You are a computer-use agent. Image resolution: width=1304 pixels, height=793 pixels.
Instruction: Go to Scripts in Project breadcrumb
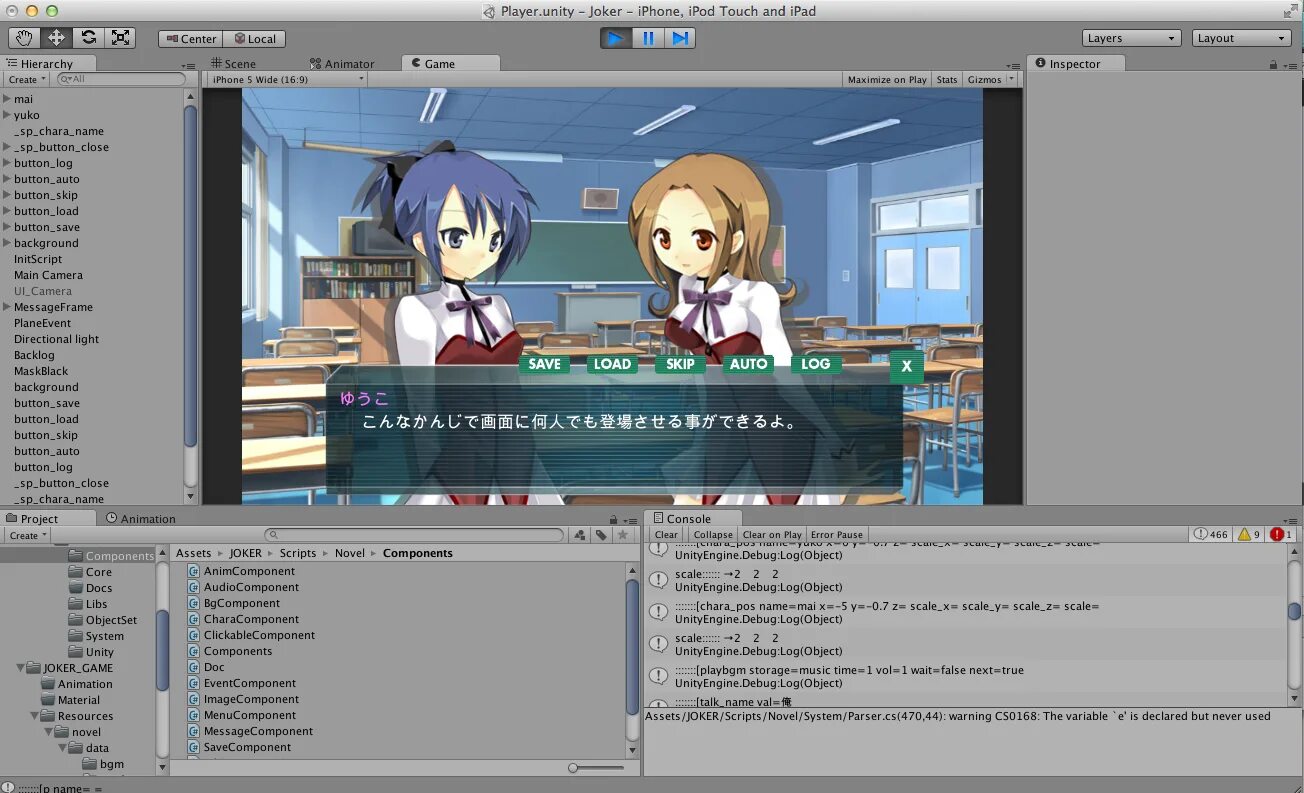tap(298, 553)
